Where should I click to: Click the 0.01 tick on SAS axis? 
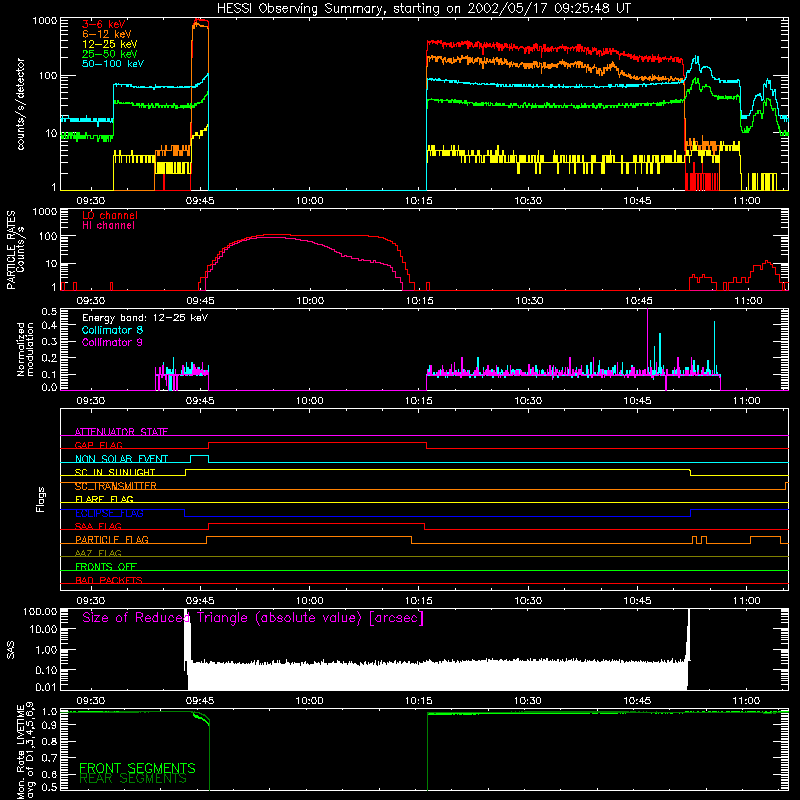[x=46, y=687]
